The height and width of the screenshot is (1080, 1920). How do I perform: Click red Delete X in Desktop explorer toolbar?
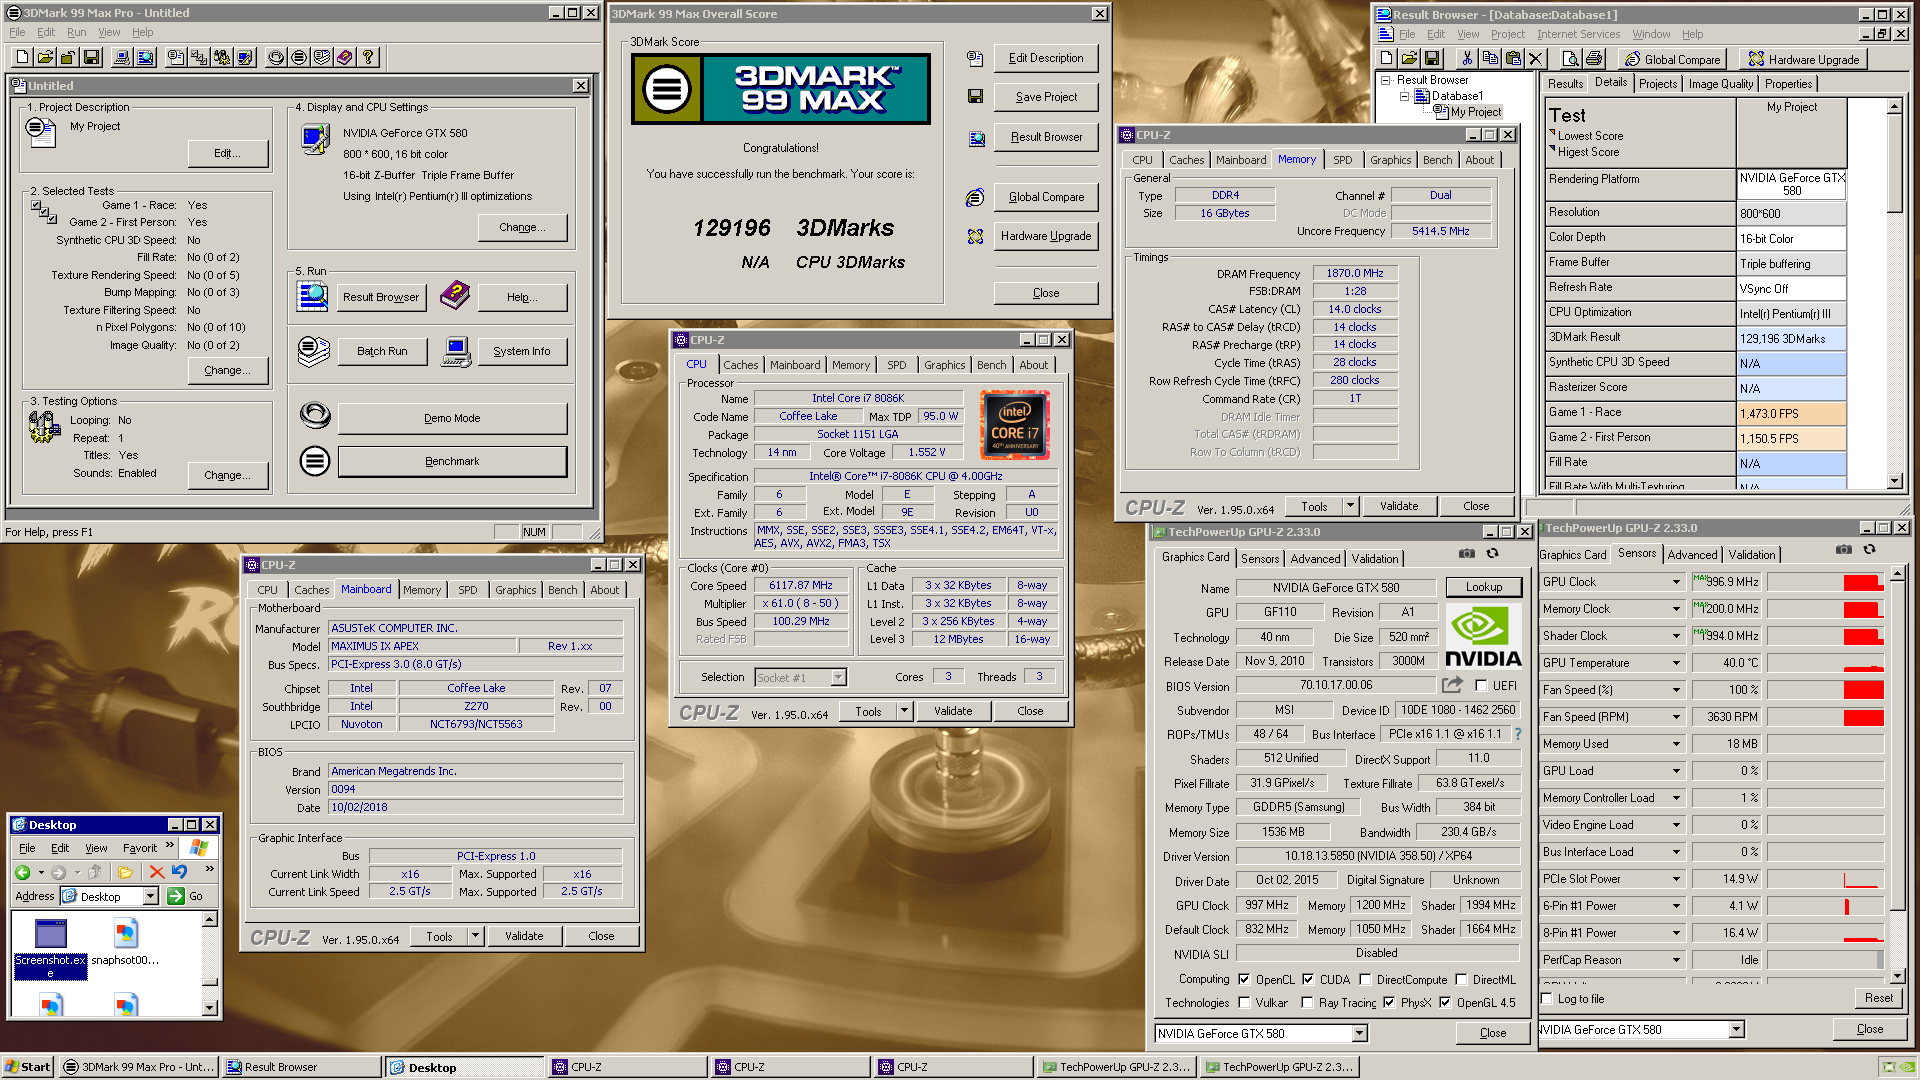pos(157,872)
